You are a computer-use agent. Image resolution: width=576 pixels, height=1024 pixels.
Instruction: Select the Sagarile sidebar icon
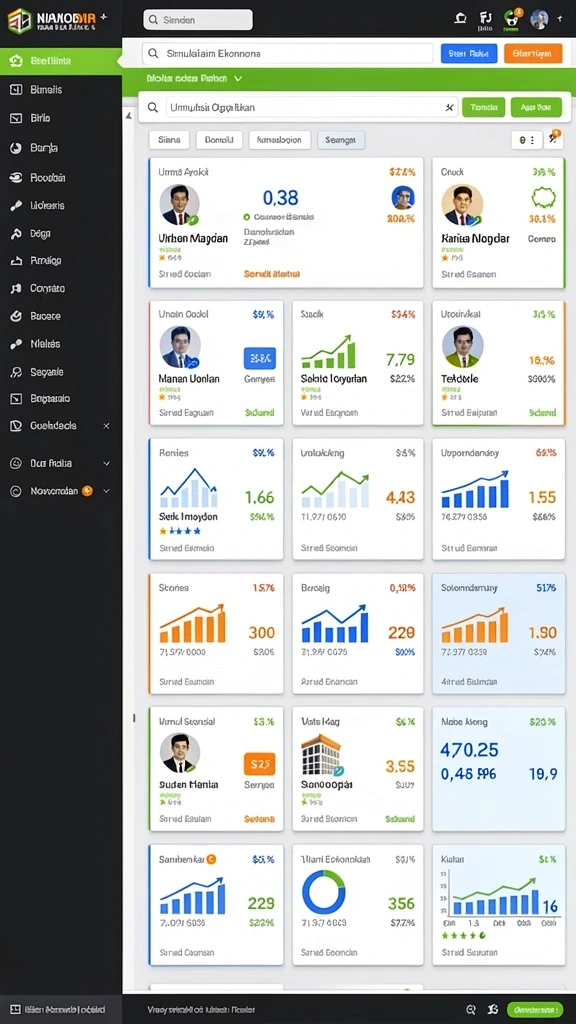[16, 372]
